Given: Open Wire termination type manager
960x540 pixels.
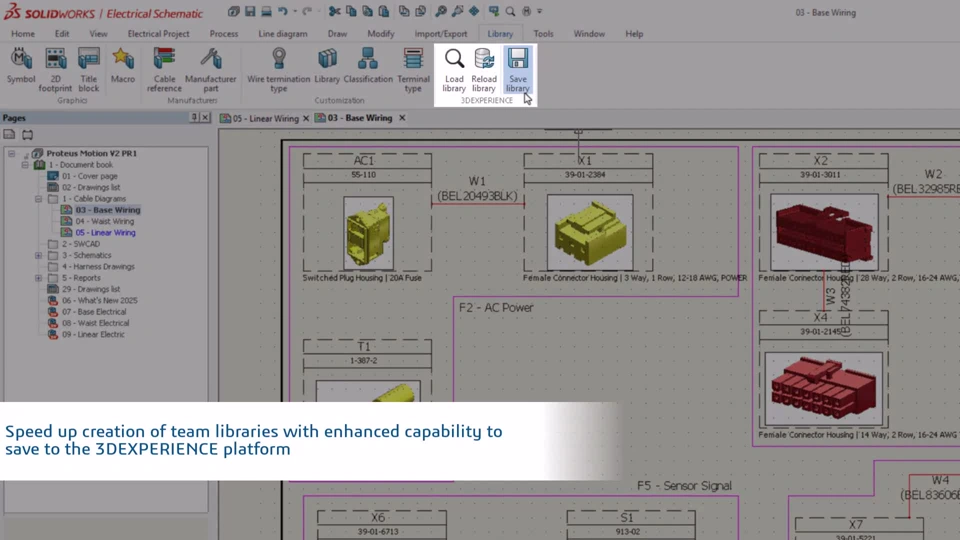Looking at the screenshot, I should coord(279,70).
